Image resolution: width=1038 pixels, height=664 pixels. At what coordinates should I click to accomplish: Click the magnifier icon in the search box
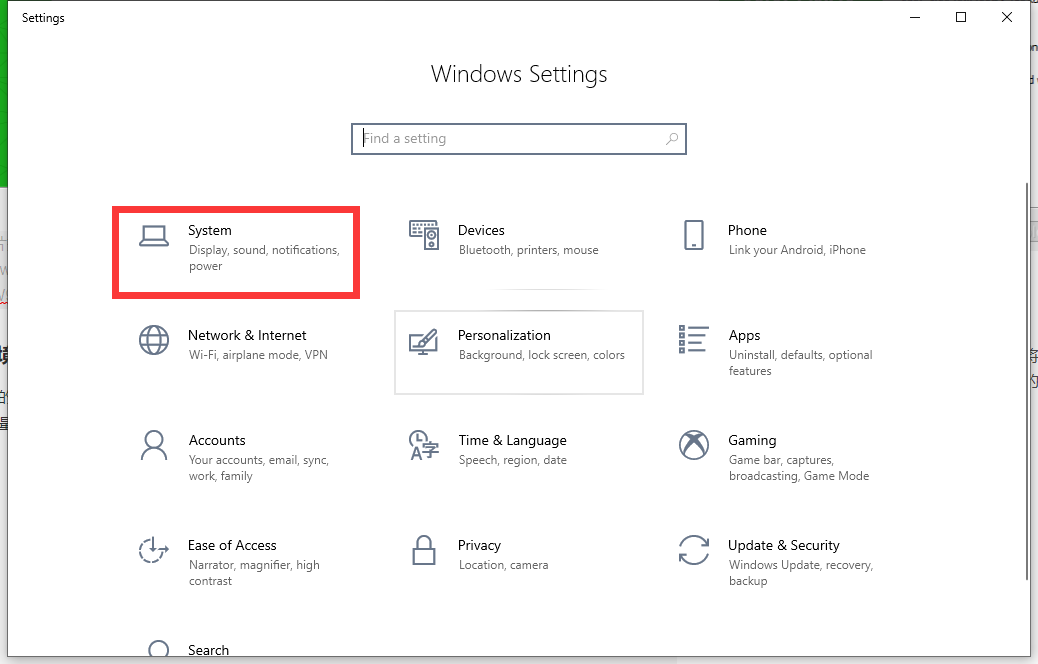[x=672, y=138]
